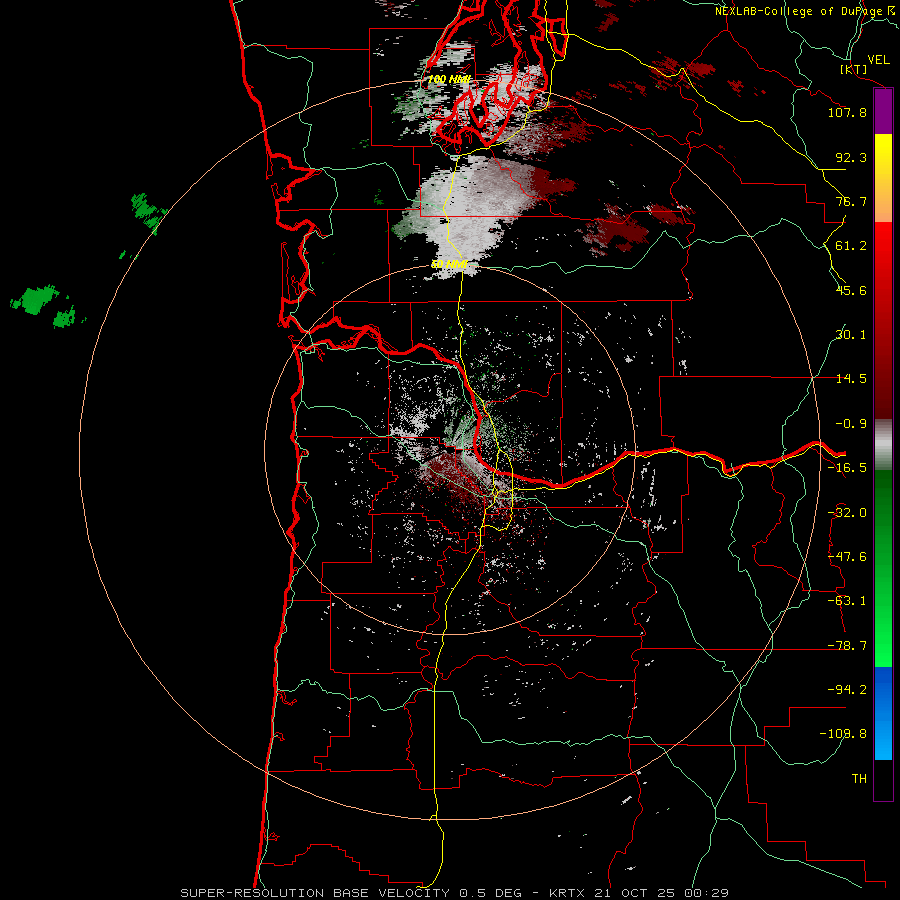Click the -16.5 velocity legend value
The image size is (900, 900).
click(x=847, y=468)
